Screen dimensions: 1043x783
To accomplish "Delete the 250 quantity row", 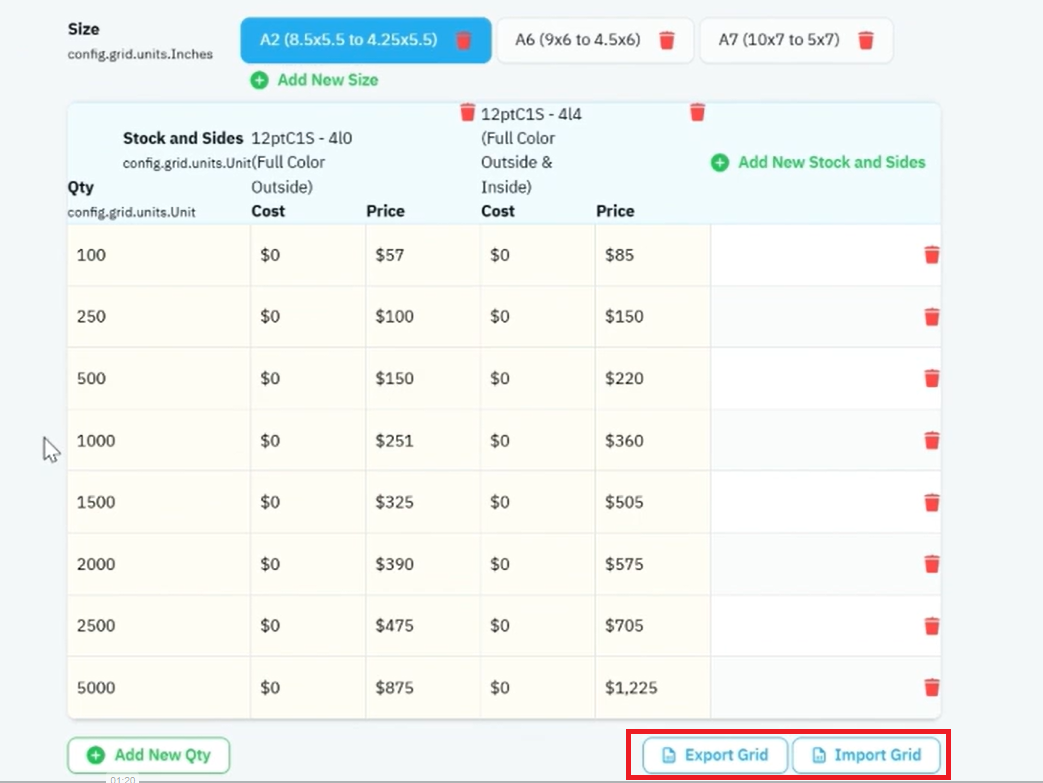I will tap(932, 317).
